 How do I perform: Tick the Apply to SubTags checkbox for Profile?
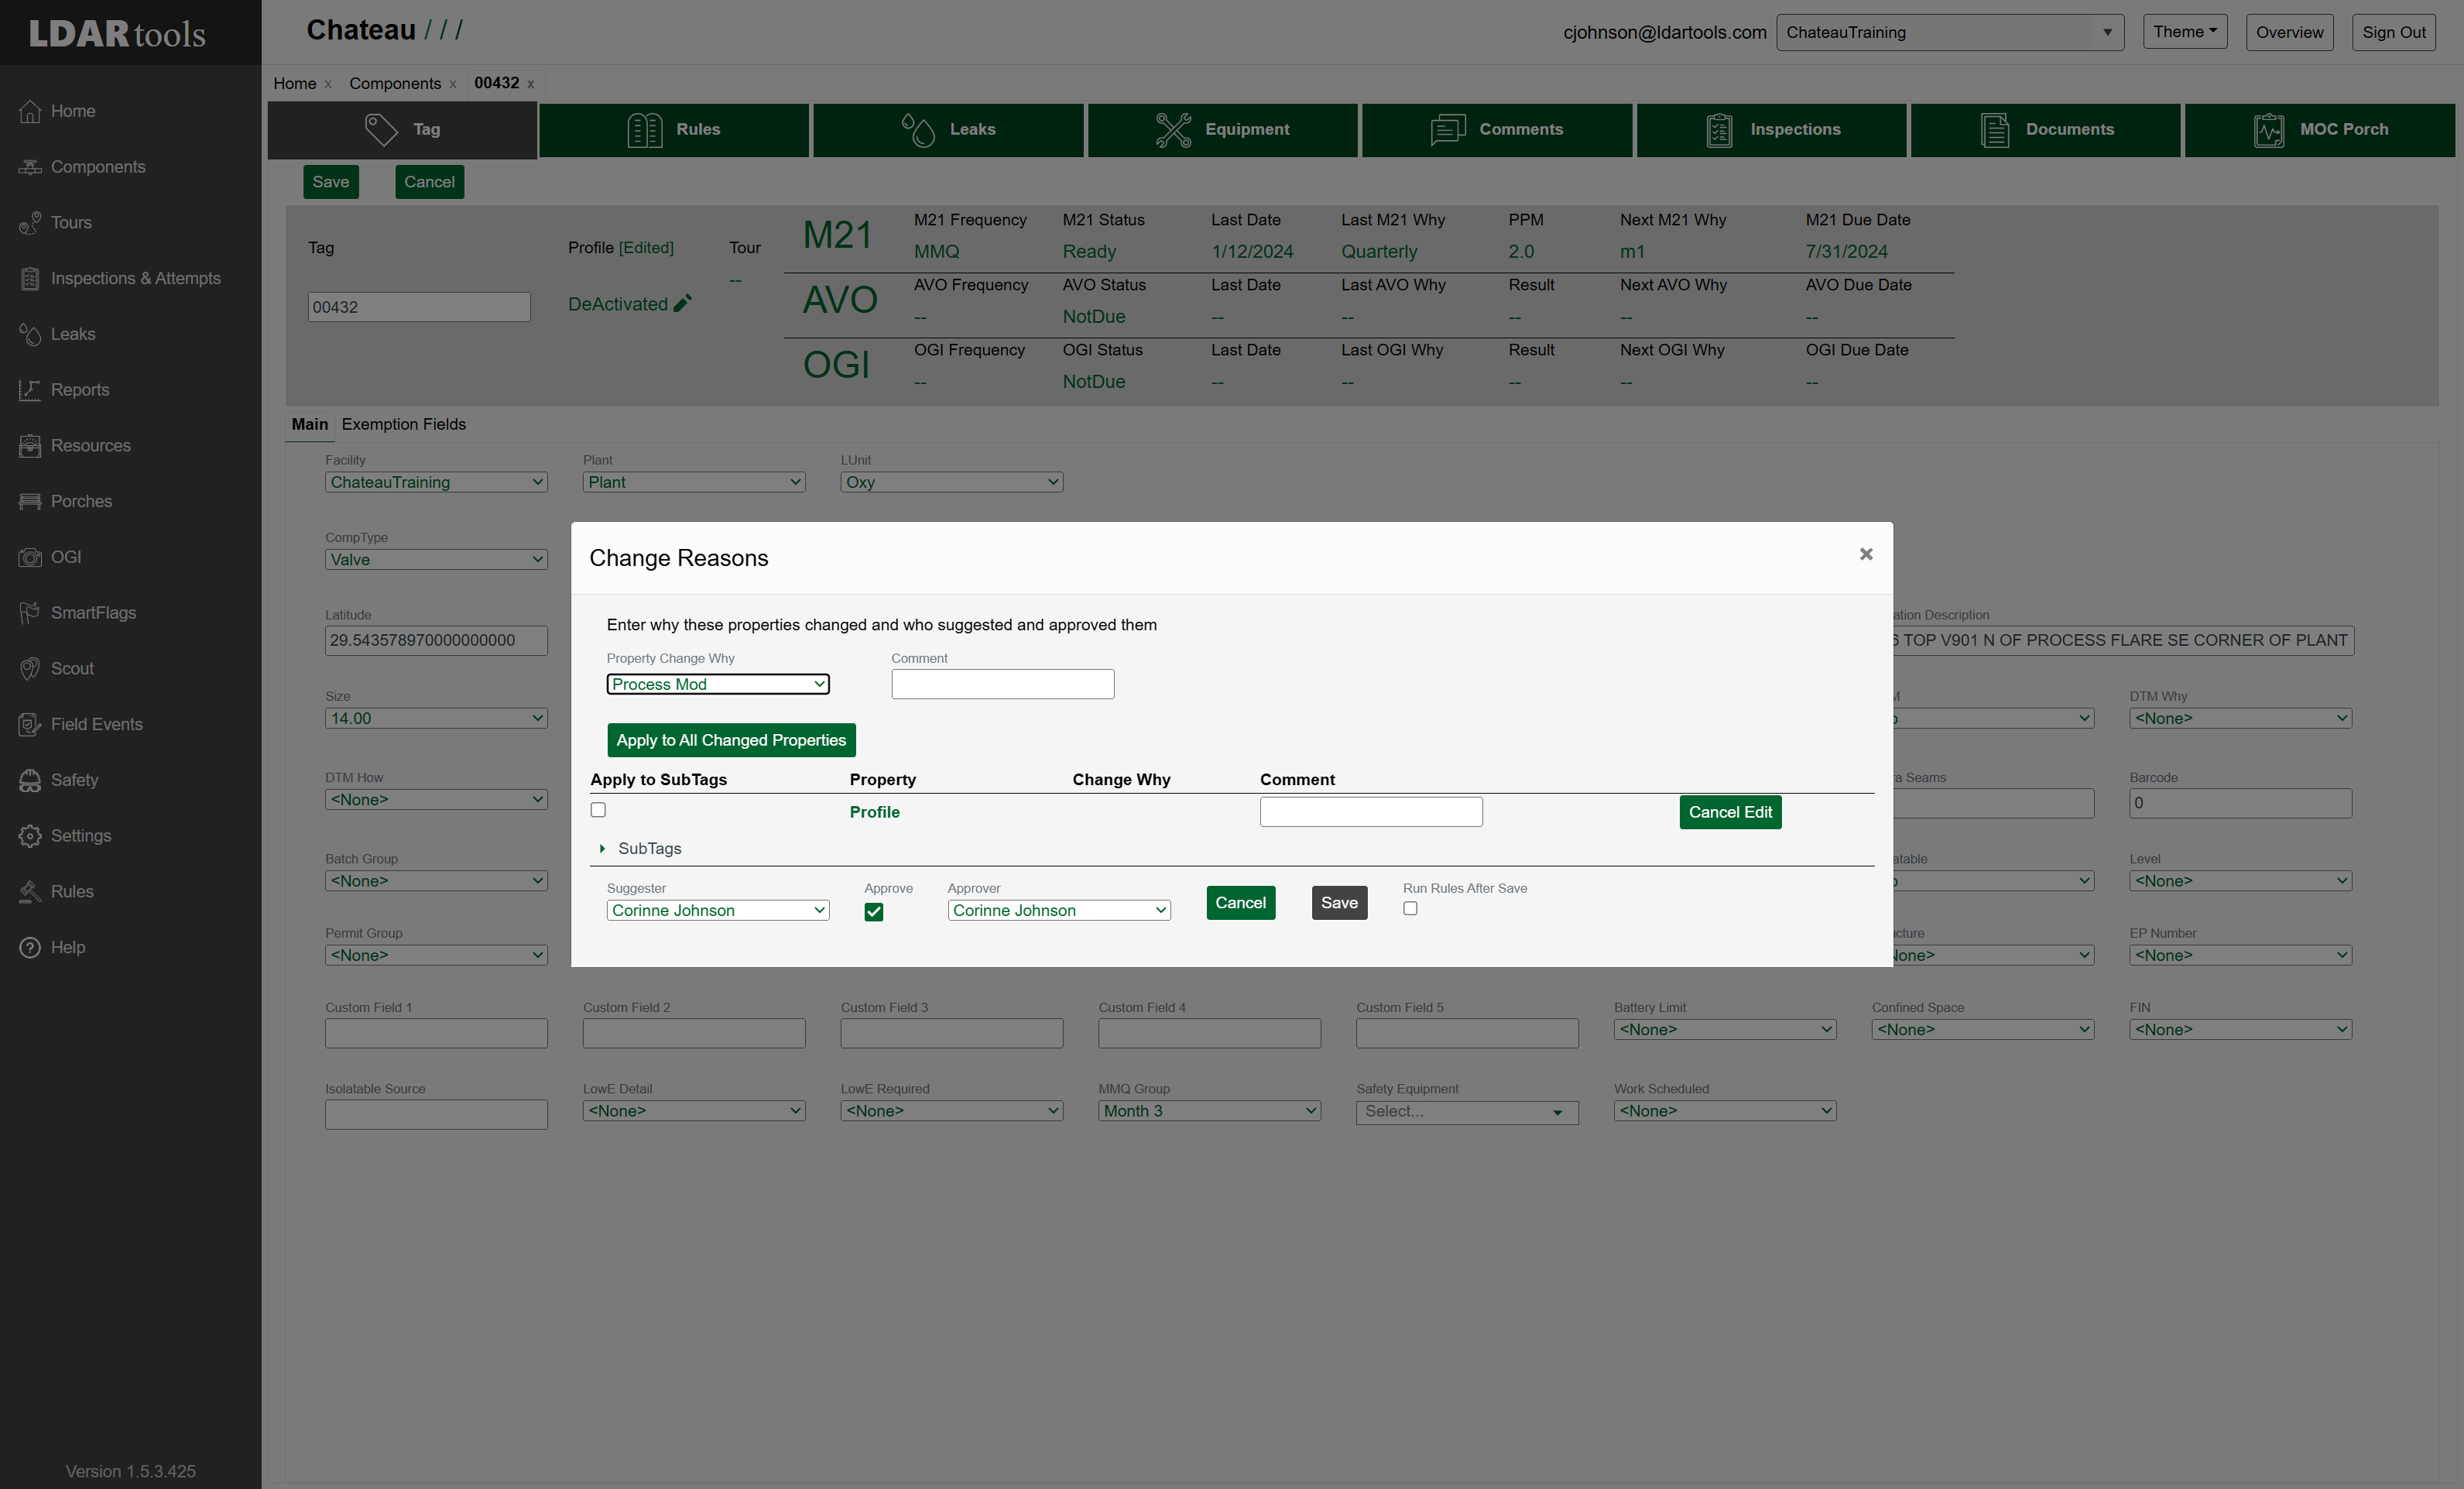tap(598, 810)
